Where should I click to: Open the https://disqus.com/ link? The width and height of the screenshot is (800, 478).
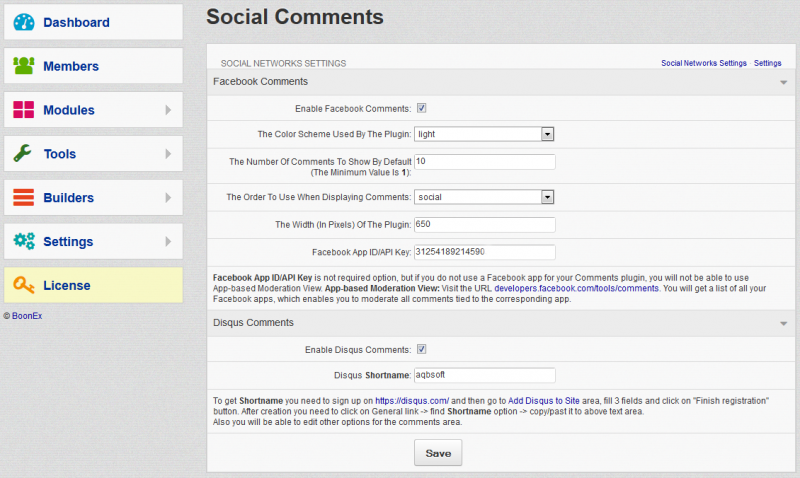pyautogui.click(x=412, y=401)
